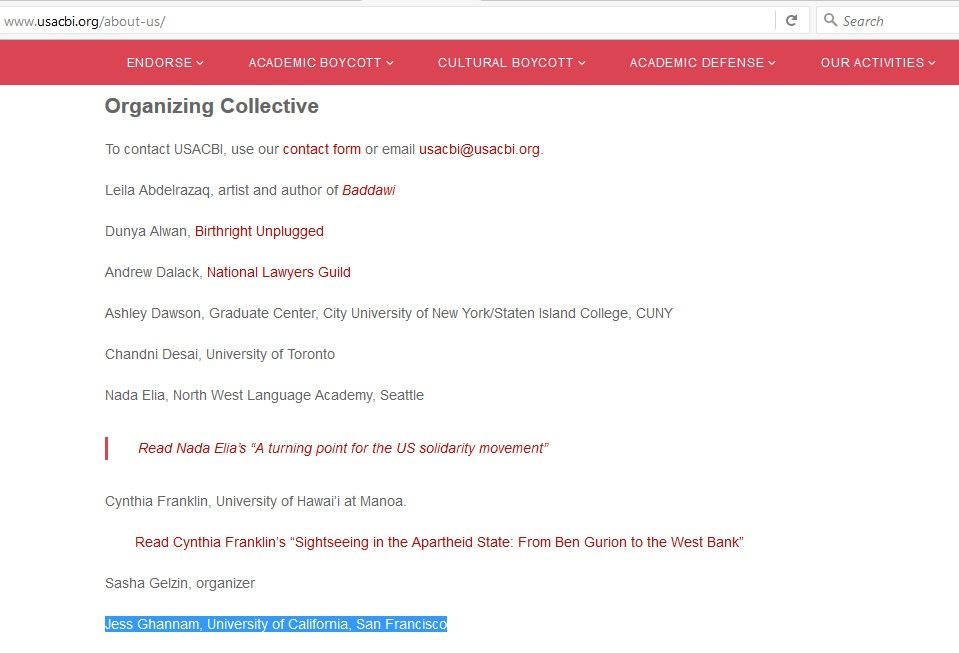
Task: Open the ACADEMIC DEFENSE menu
Action: pyautogui.click(x=702, y=63)
